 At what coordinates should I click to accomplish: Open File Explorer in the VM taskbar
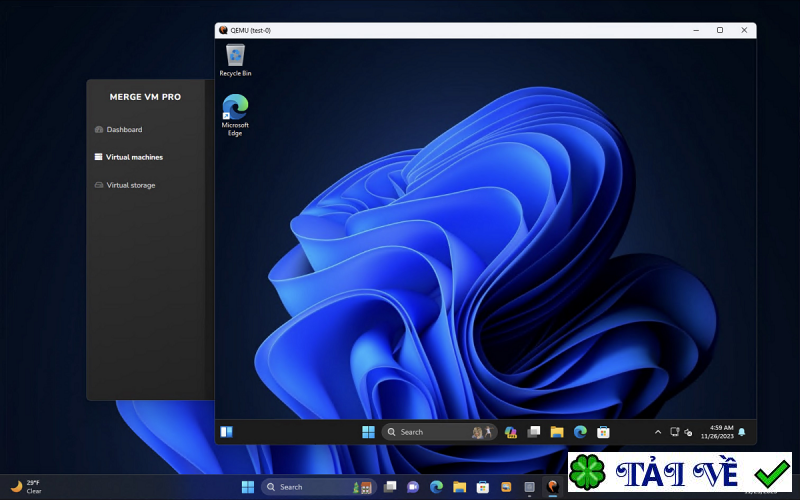[557, 432]
